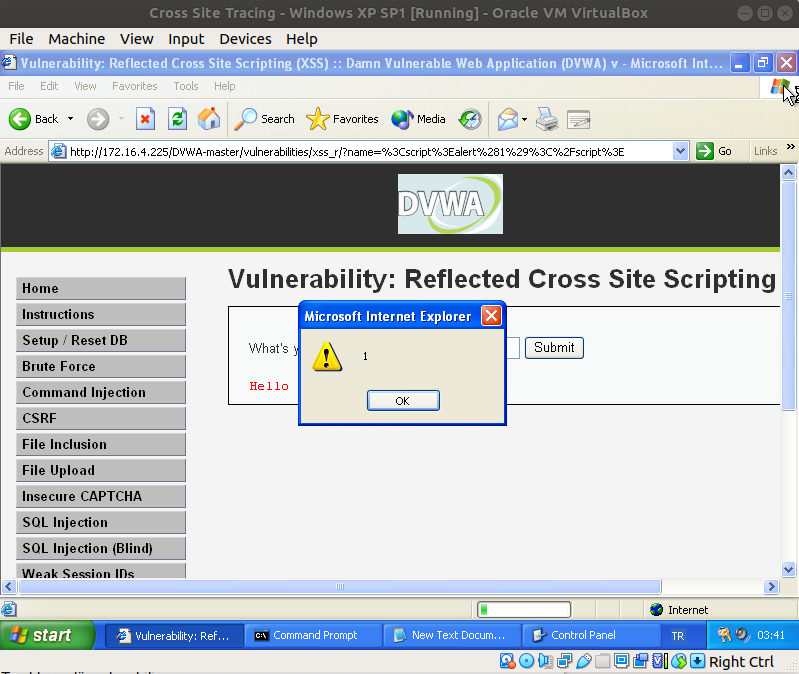The width and height of the screenshot is (799, 674).
Task: Open the Back button history dropdown arrow
Action: click(70, 119)
